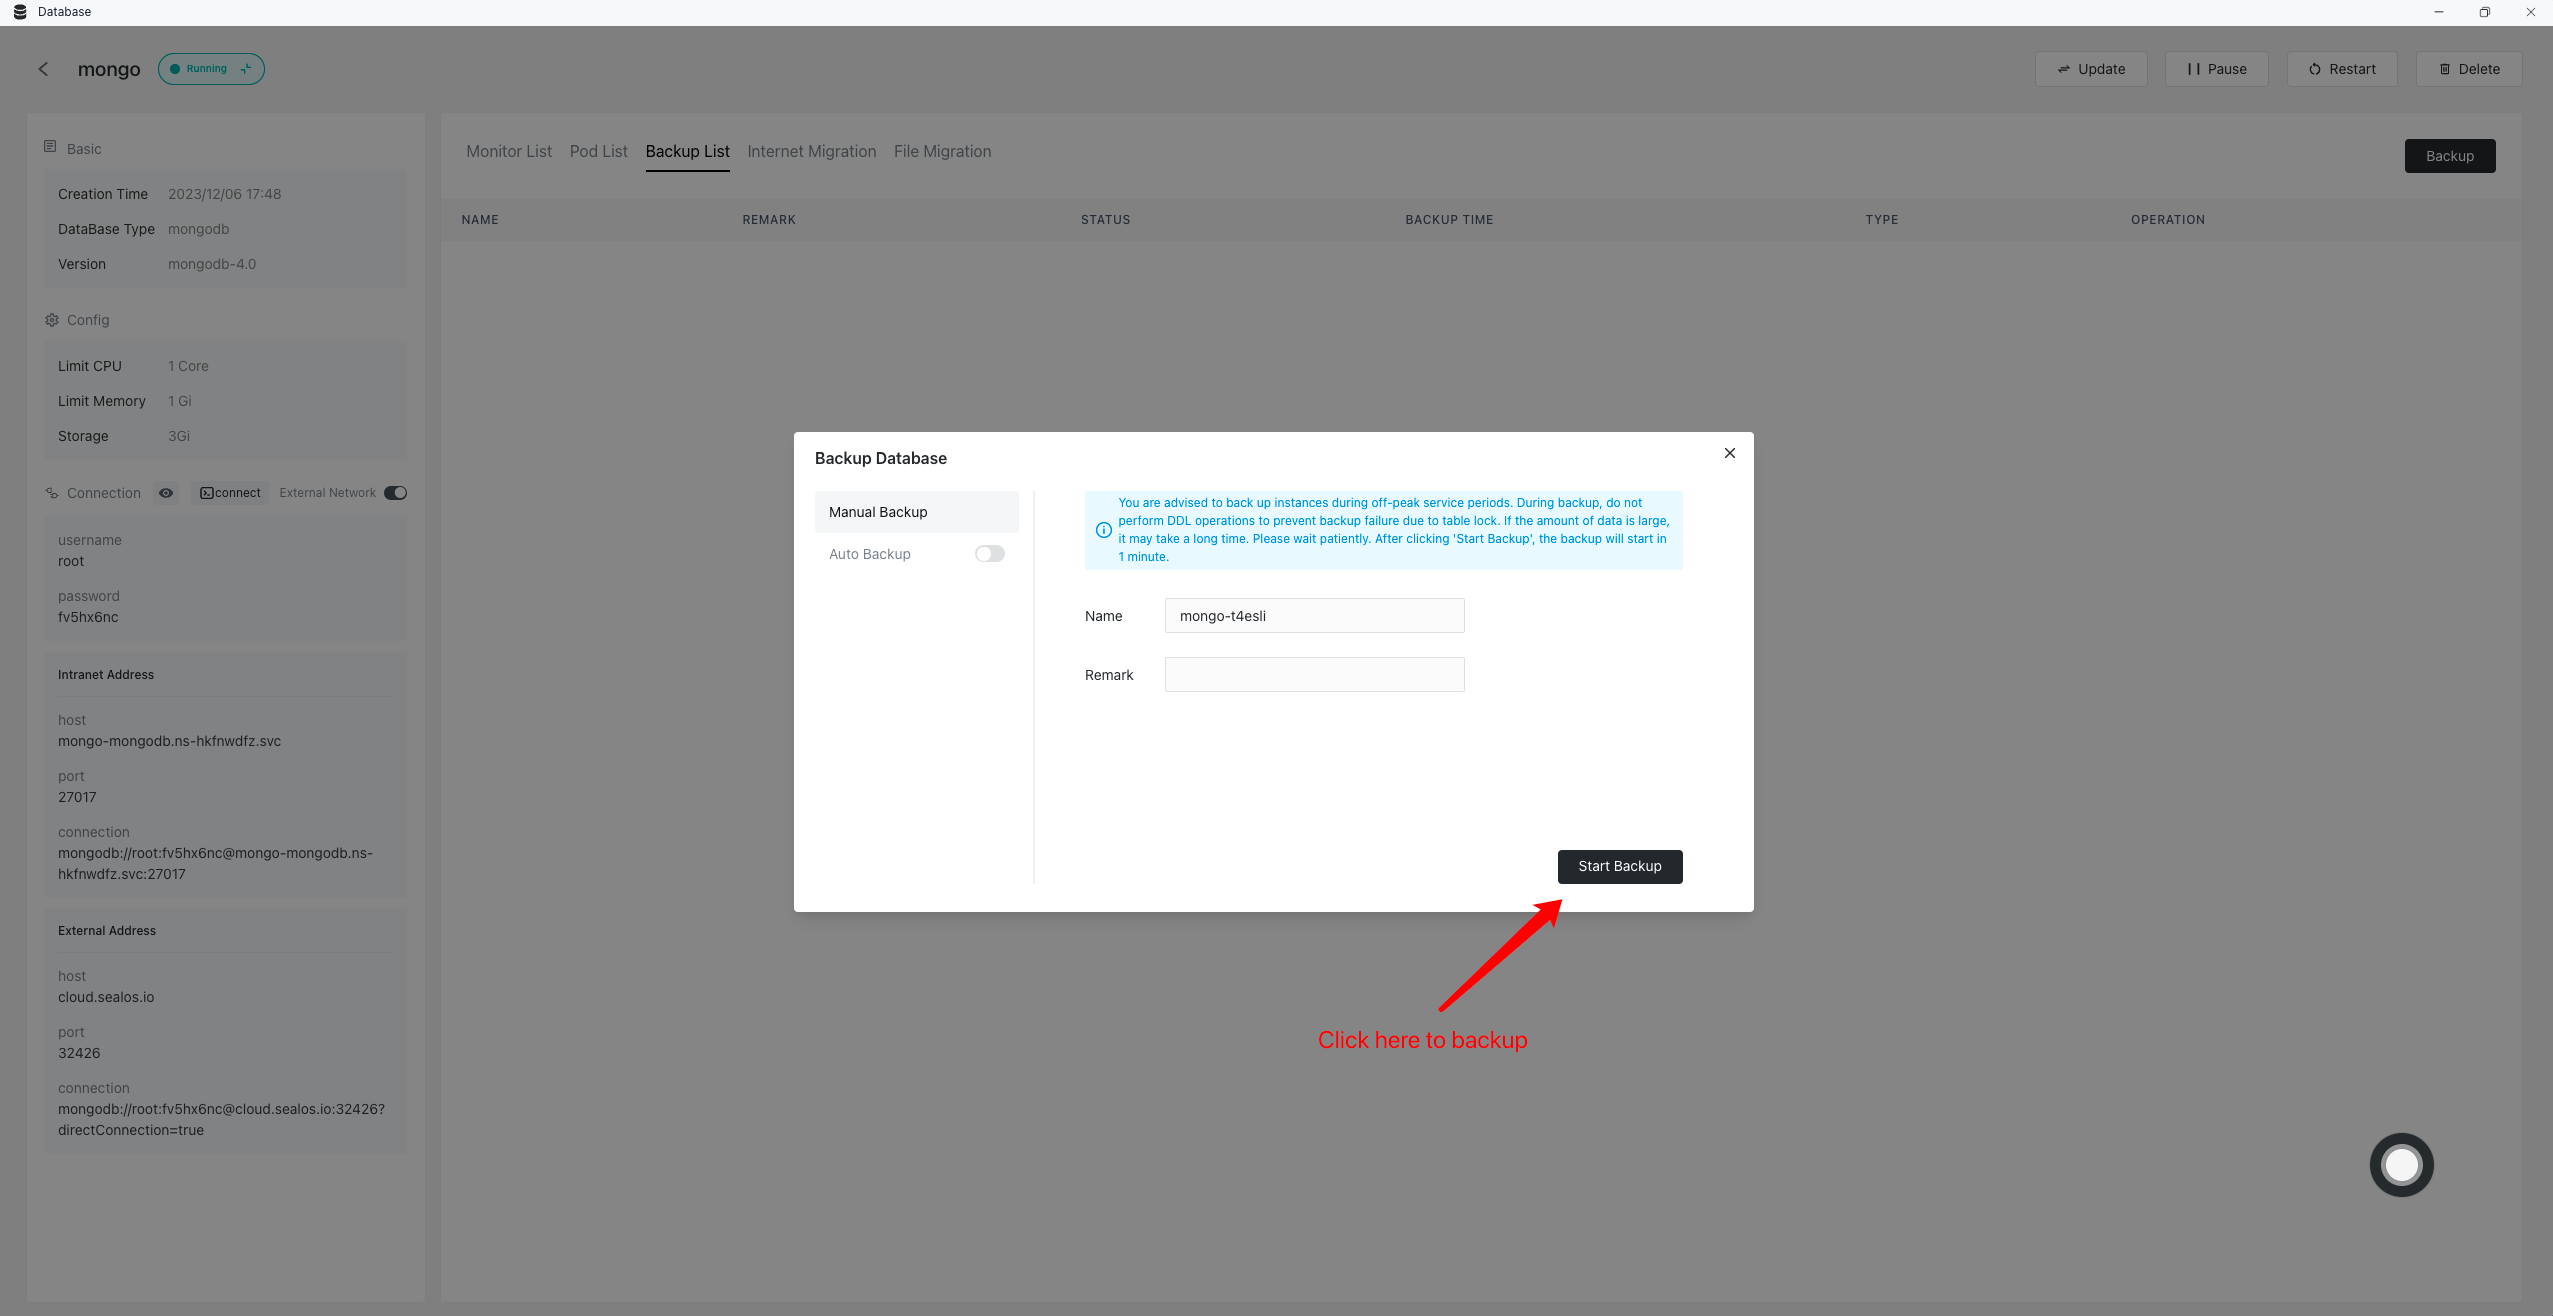Toggle the Auto Backup switch
2553x1316 pixels.
(989, 554)
